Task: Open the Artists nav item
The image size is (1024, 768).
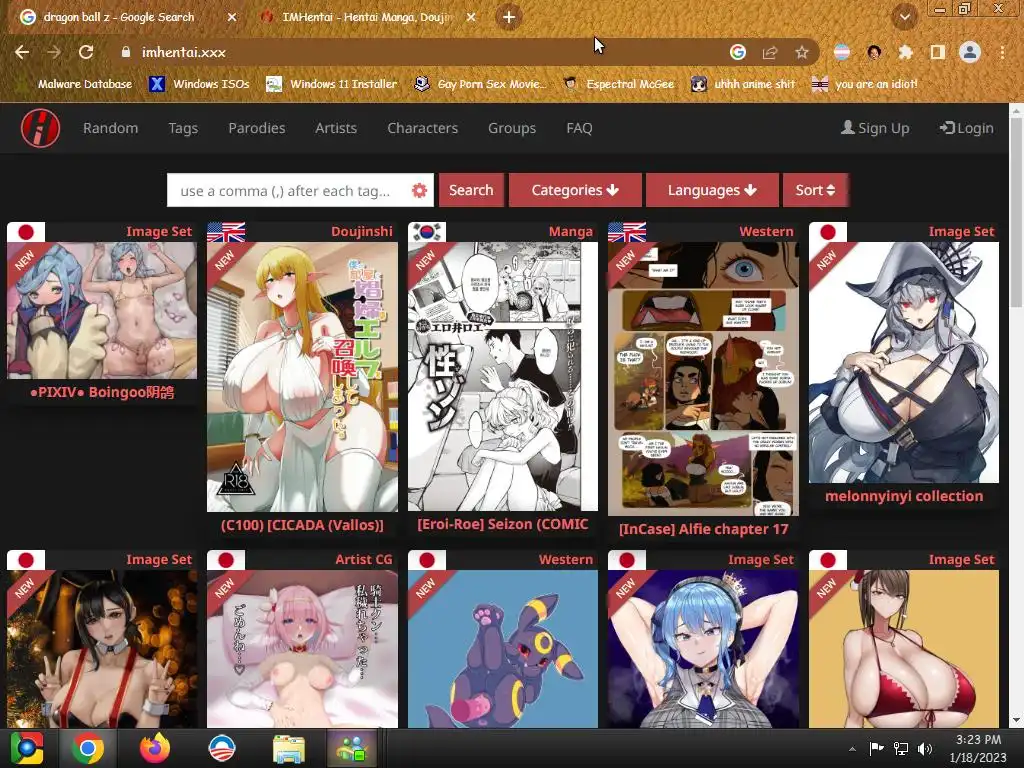Action: (x=336, y=128)
